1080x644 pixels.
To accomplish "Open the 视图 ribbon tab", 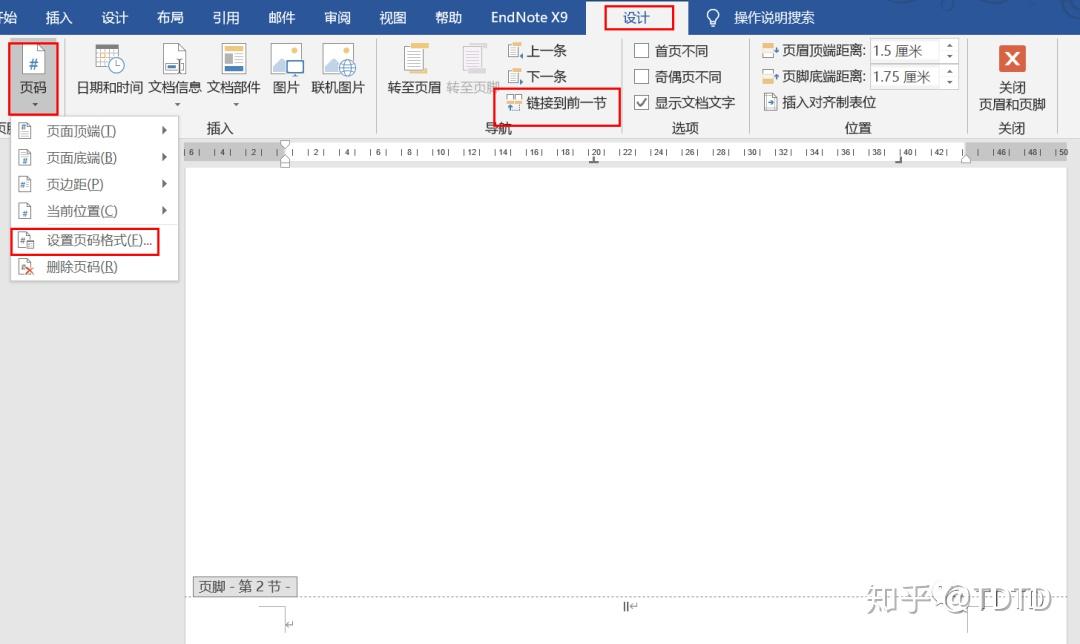I will click(x=393, y=17).
